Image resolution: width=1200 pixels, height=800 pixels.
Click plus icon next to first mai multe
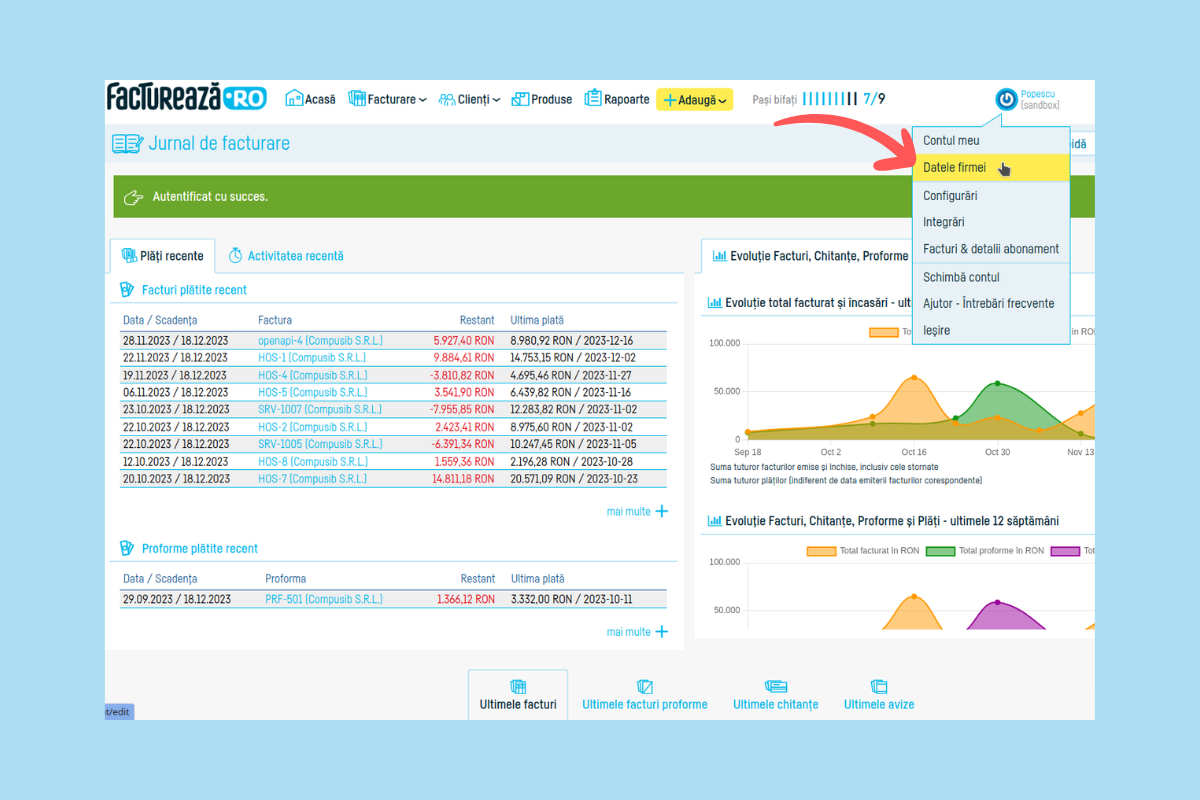(661, 512)
